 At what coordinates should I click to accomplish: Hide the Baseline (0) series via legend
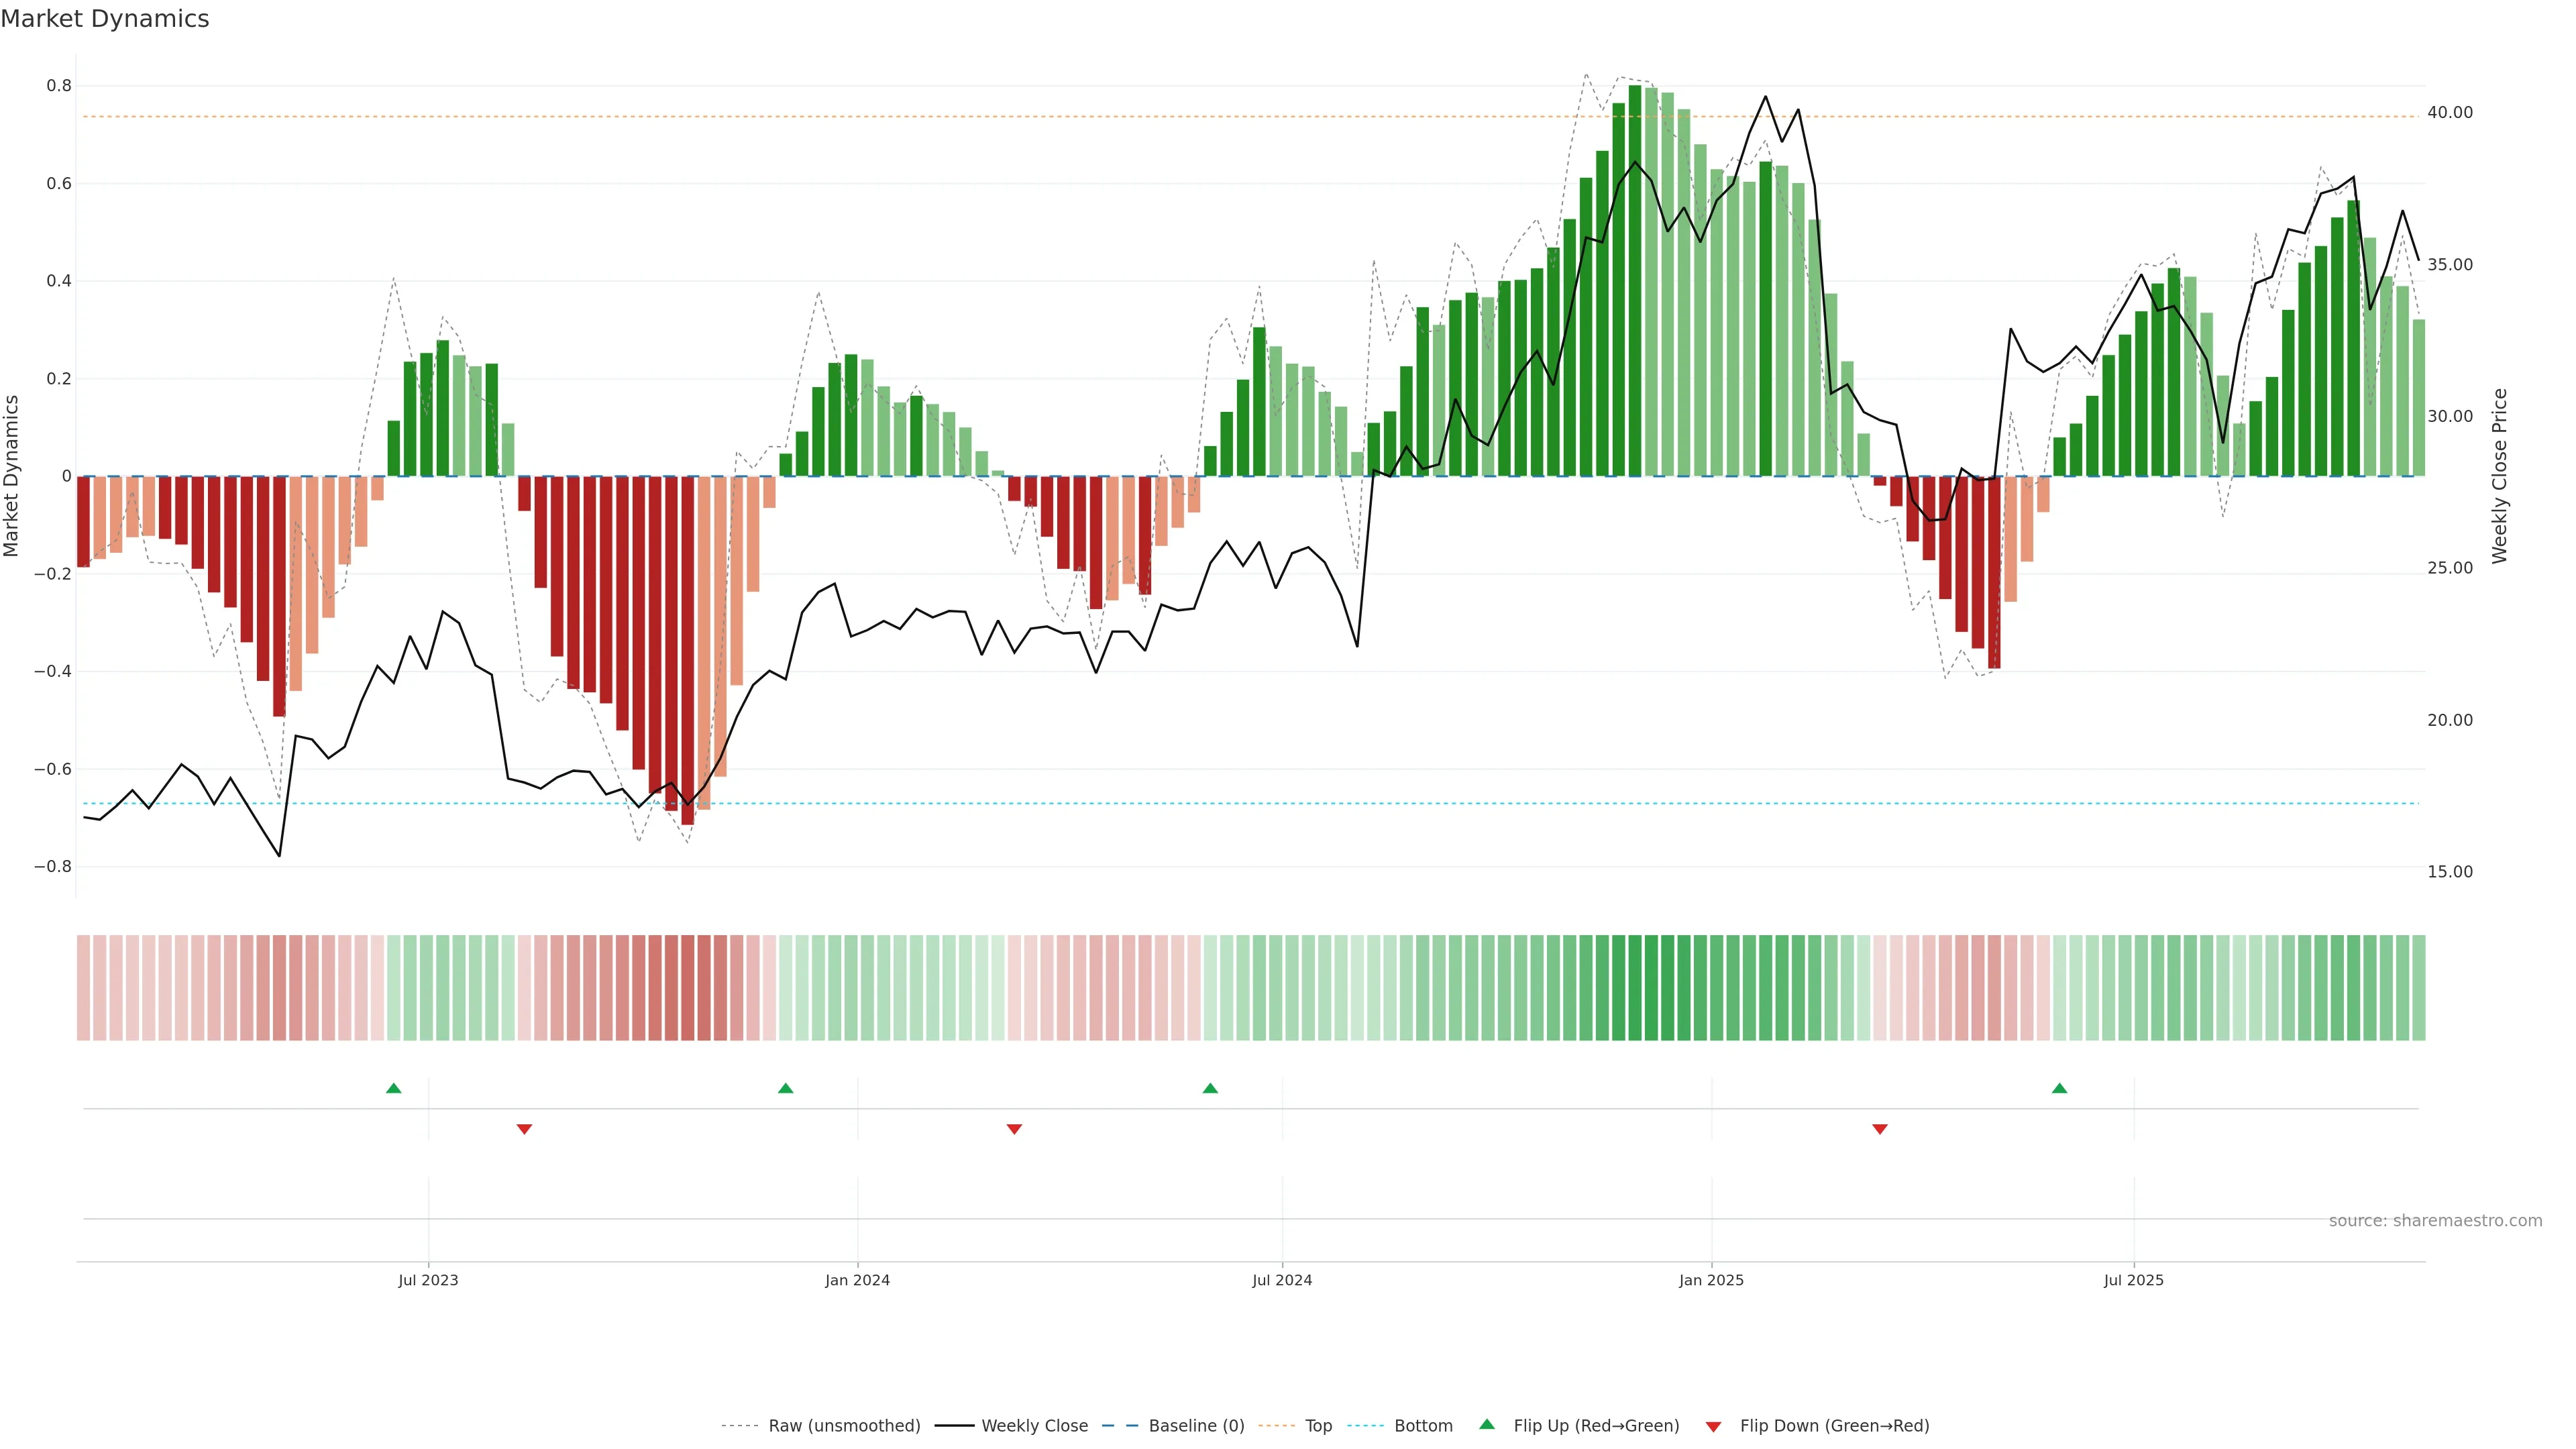click(1196, 1426)
